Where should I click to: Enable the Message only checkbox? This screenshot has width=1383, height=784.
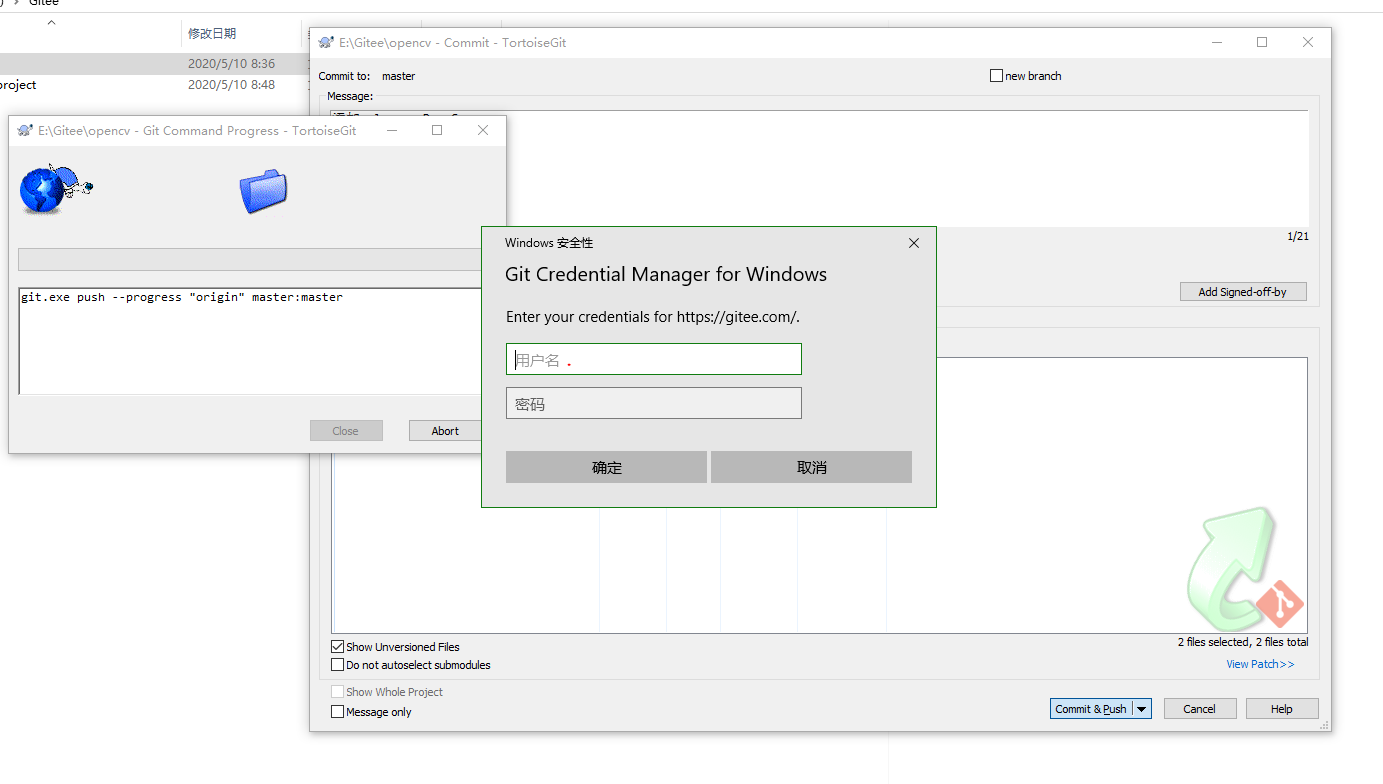click(x=338, y=712)
